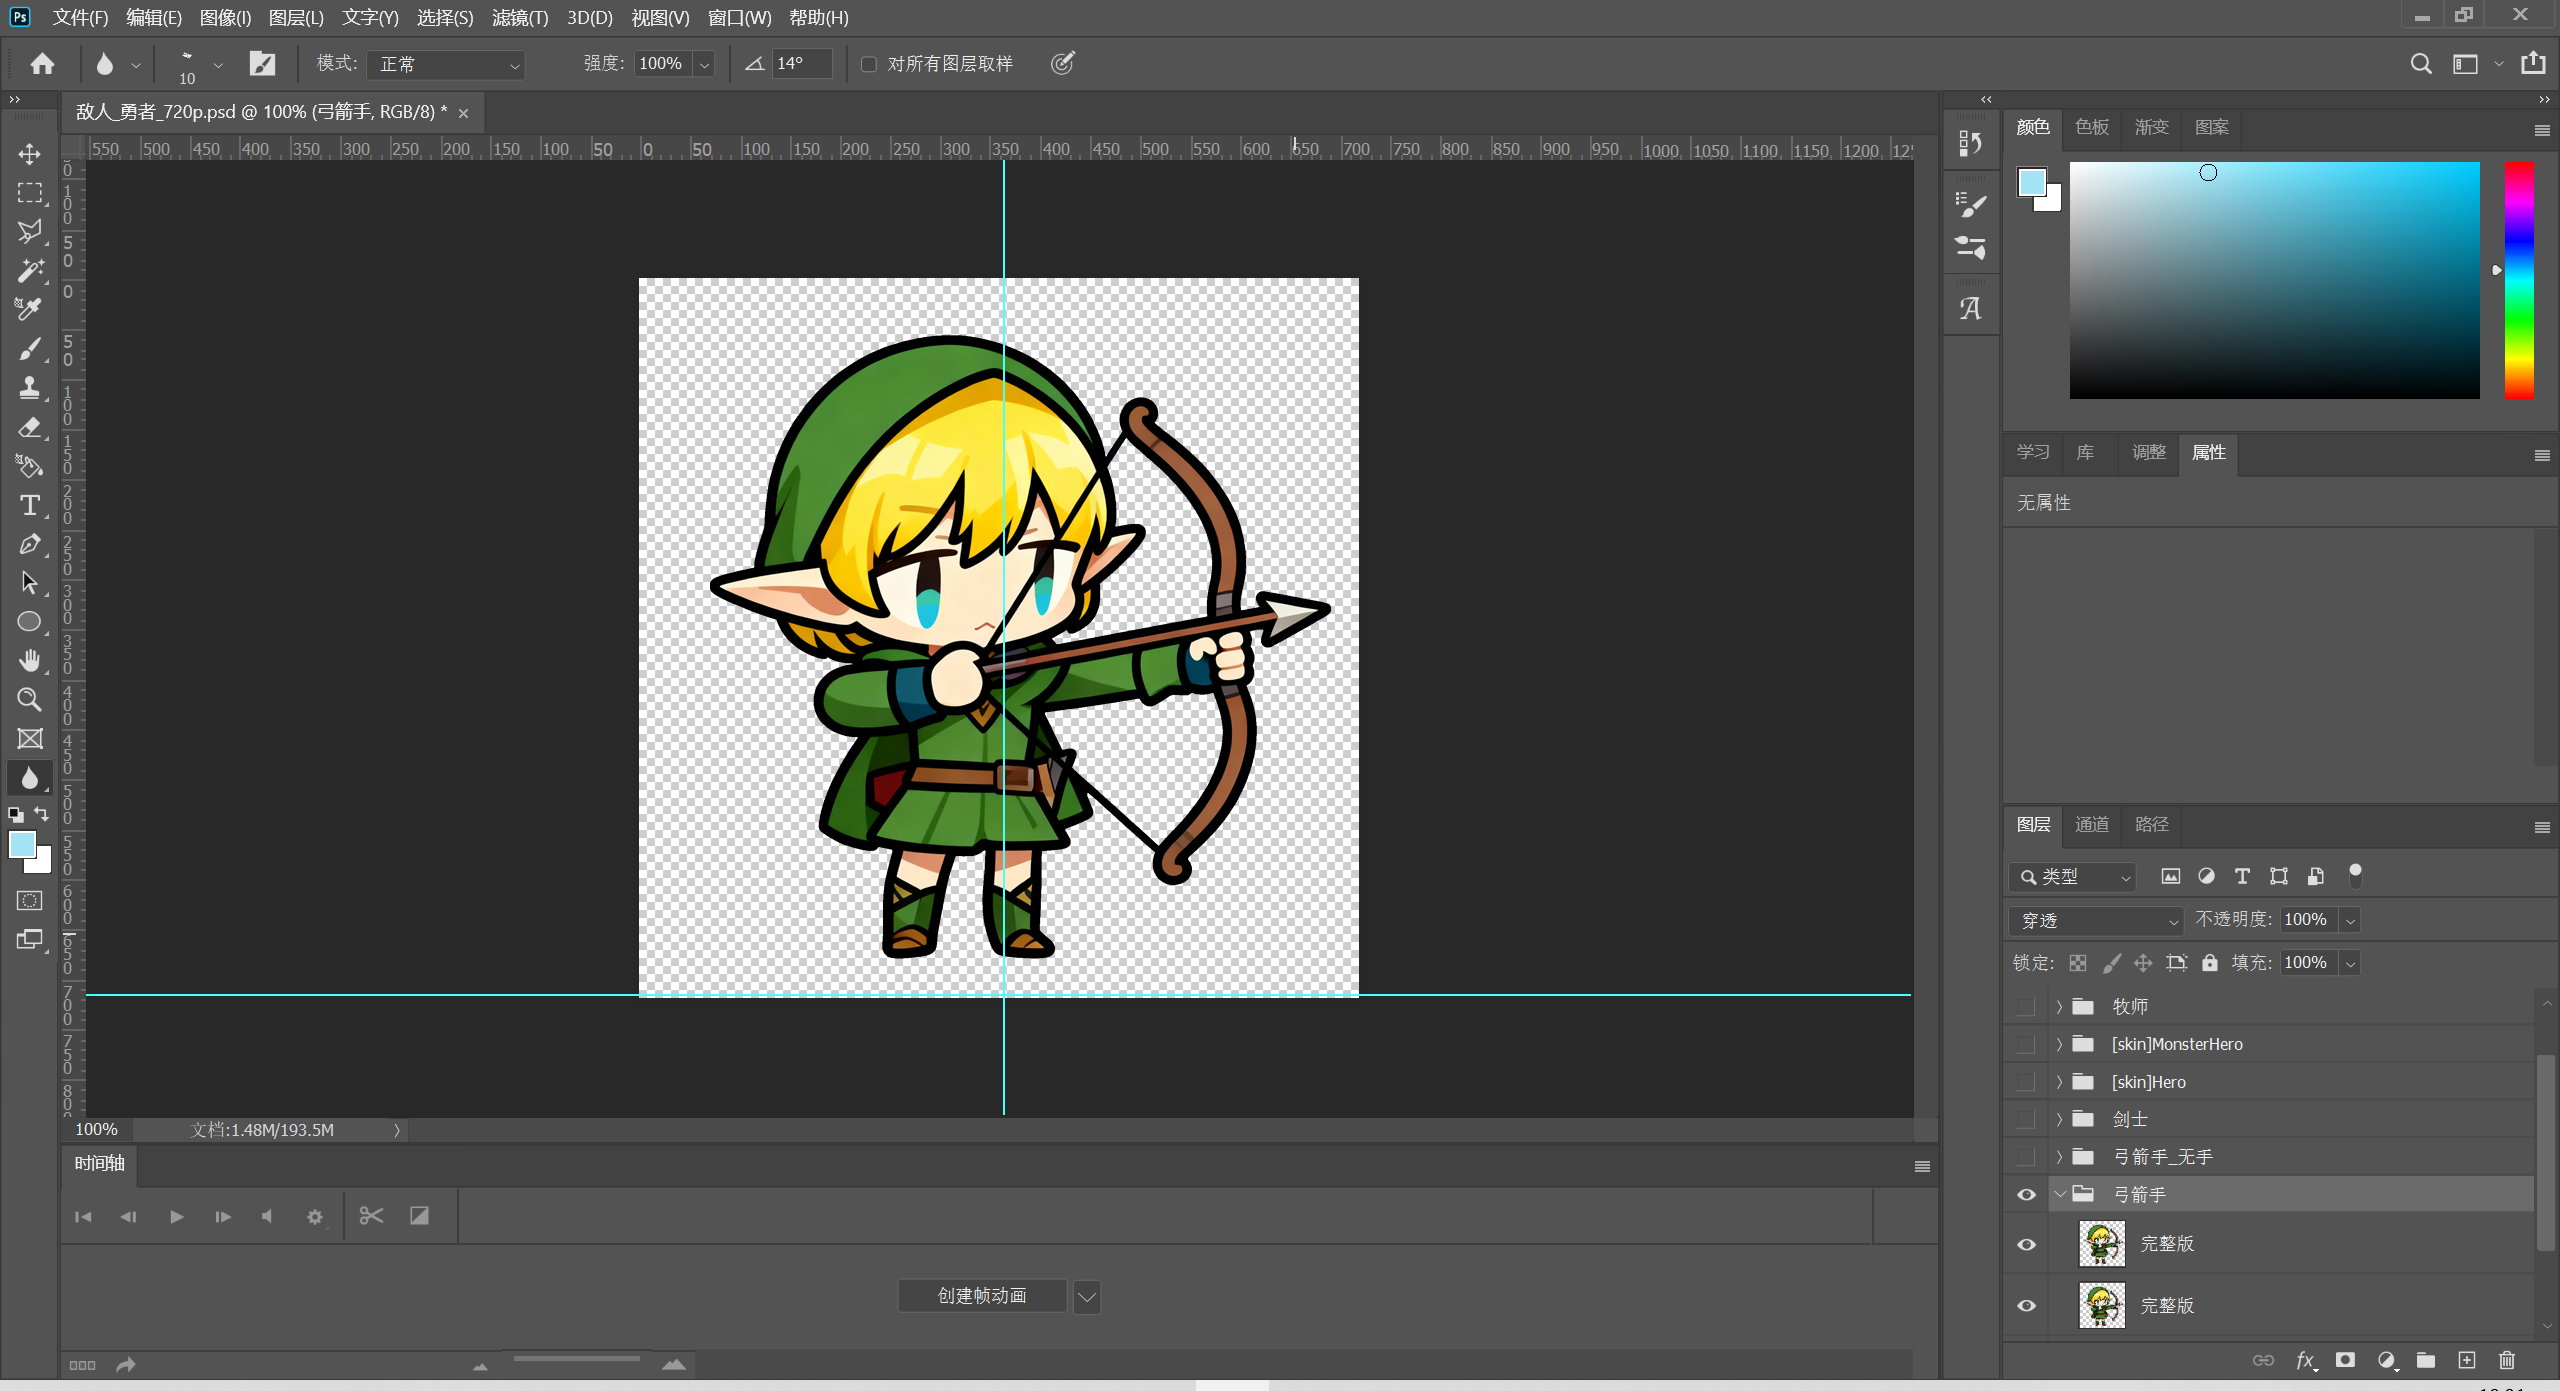Select the Path Selection tool
The width and height of the screenshot is (2560, 1391).
coord(29,583)
